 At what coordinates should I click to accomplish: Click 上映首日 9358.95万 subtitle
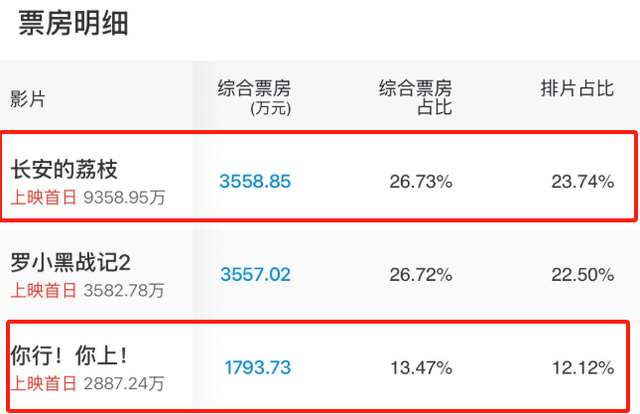[x=88, y=198]
